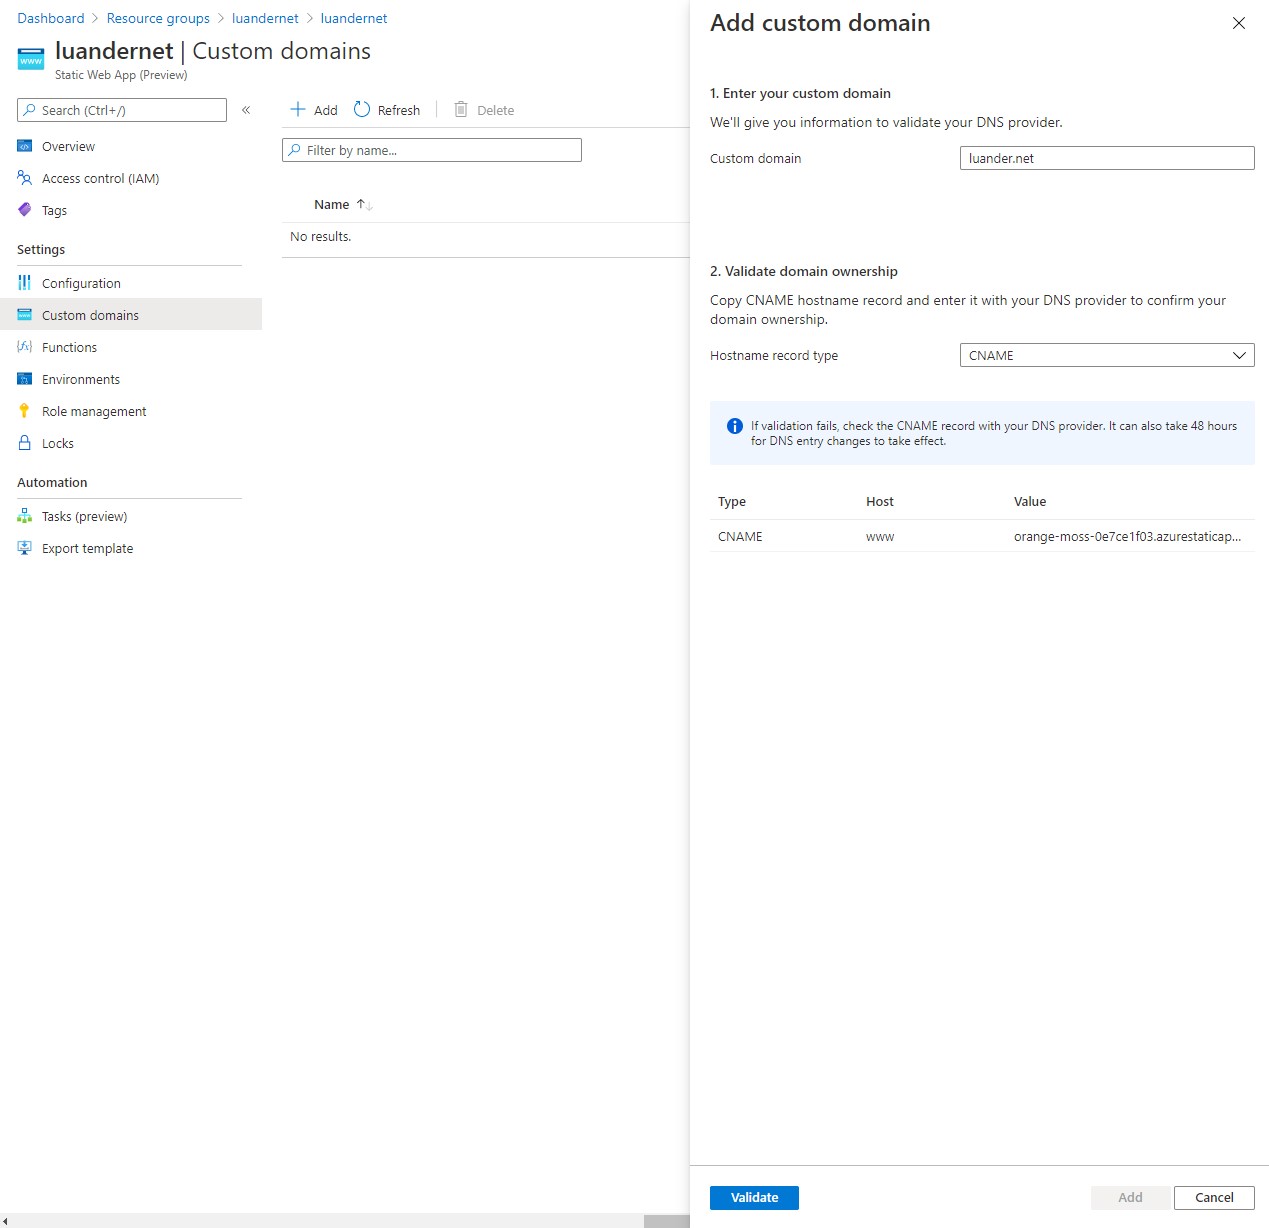This screenshot has height=1228, width=1269.
Task: Click the horizontal scrollbar at bottom
Action: point(666,1221)
